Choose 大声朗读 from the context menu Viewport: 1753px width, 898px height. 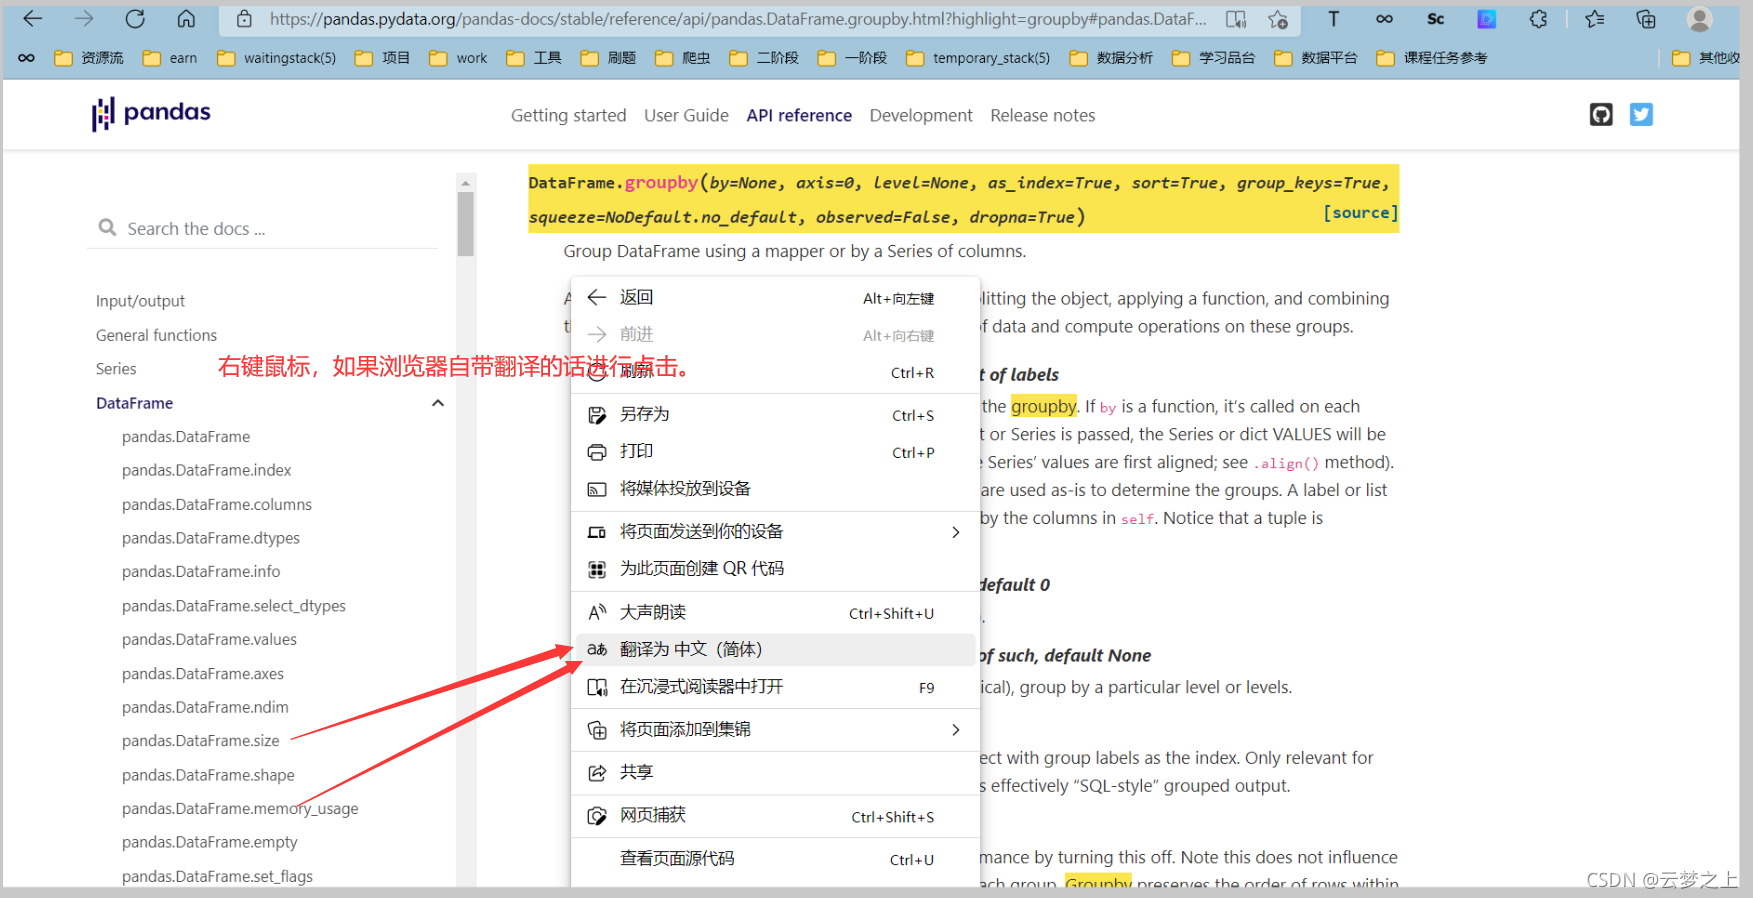[775, 612]
